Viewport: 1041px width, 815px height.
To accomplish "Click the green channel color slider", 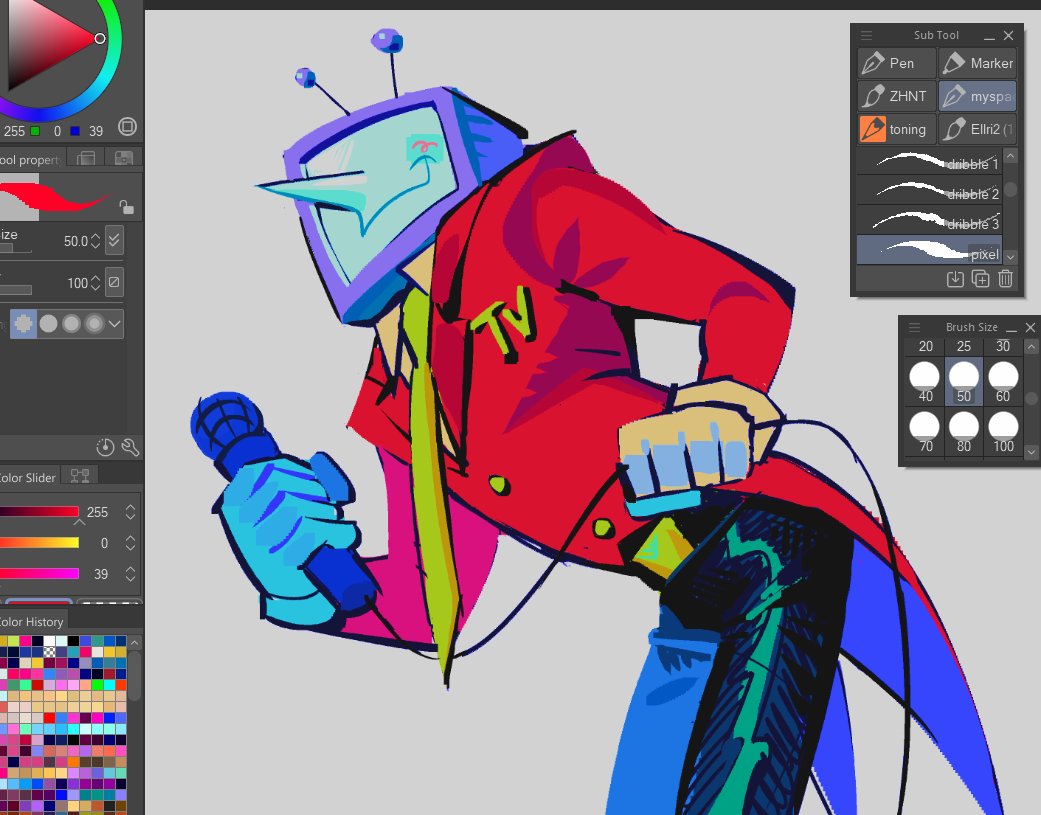I will [39, 543].
